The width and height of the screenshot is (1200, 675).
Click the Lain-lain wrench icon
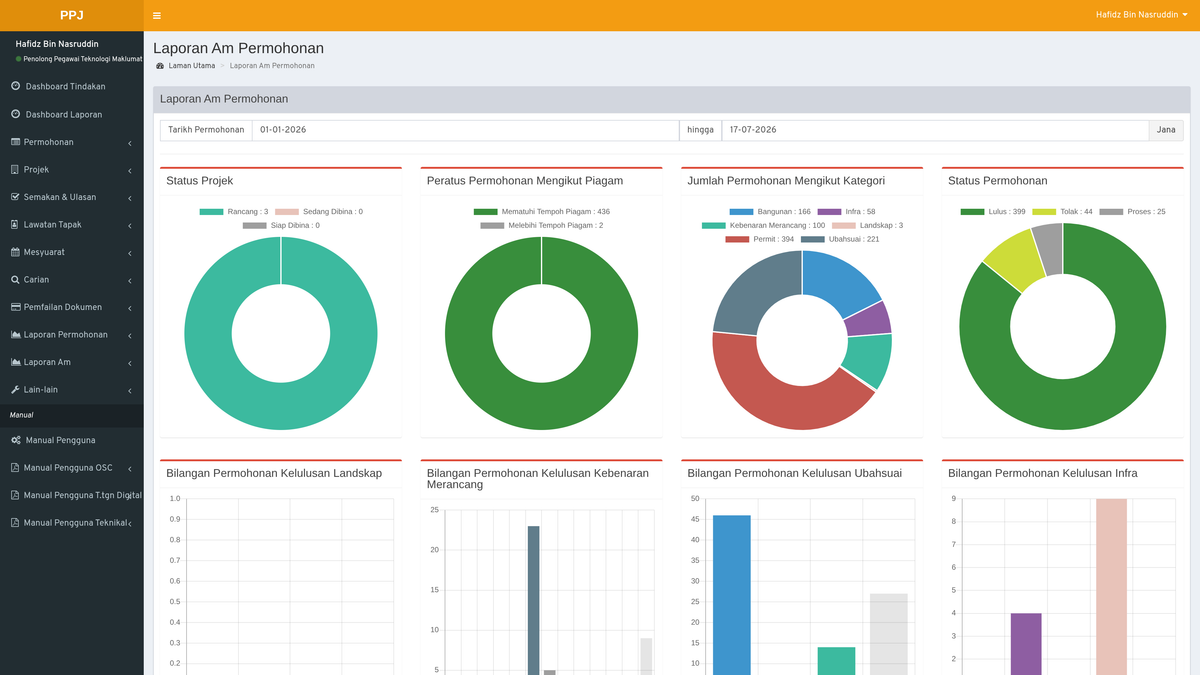pos(15,389)
